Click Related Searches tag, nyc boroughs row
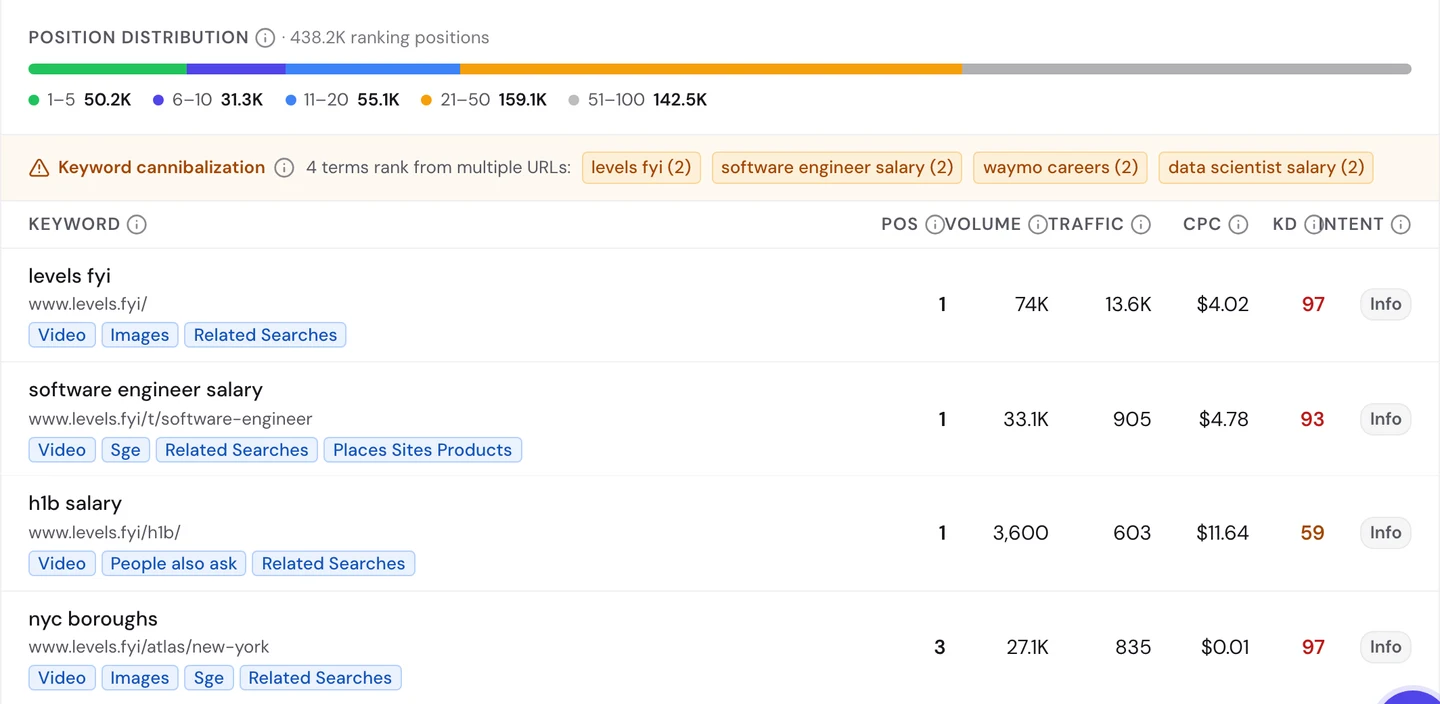1440x704 pixels. point(320,678)
